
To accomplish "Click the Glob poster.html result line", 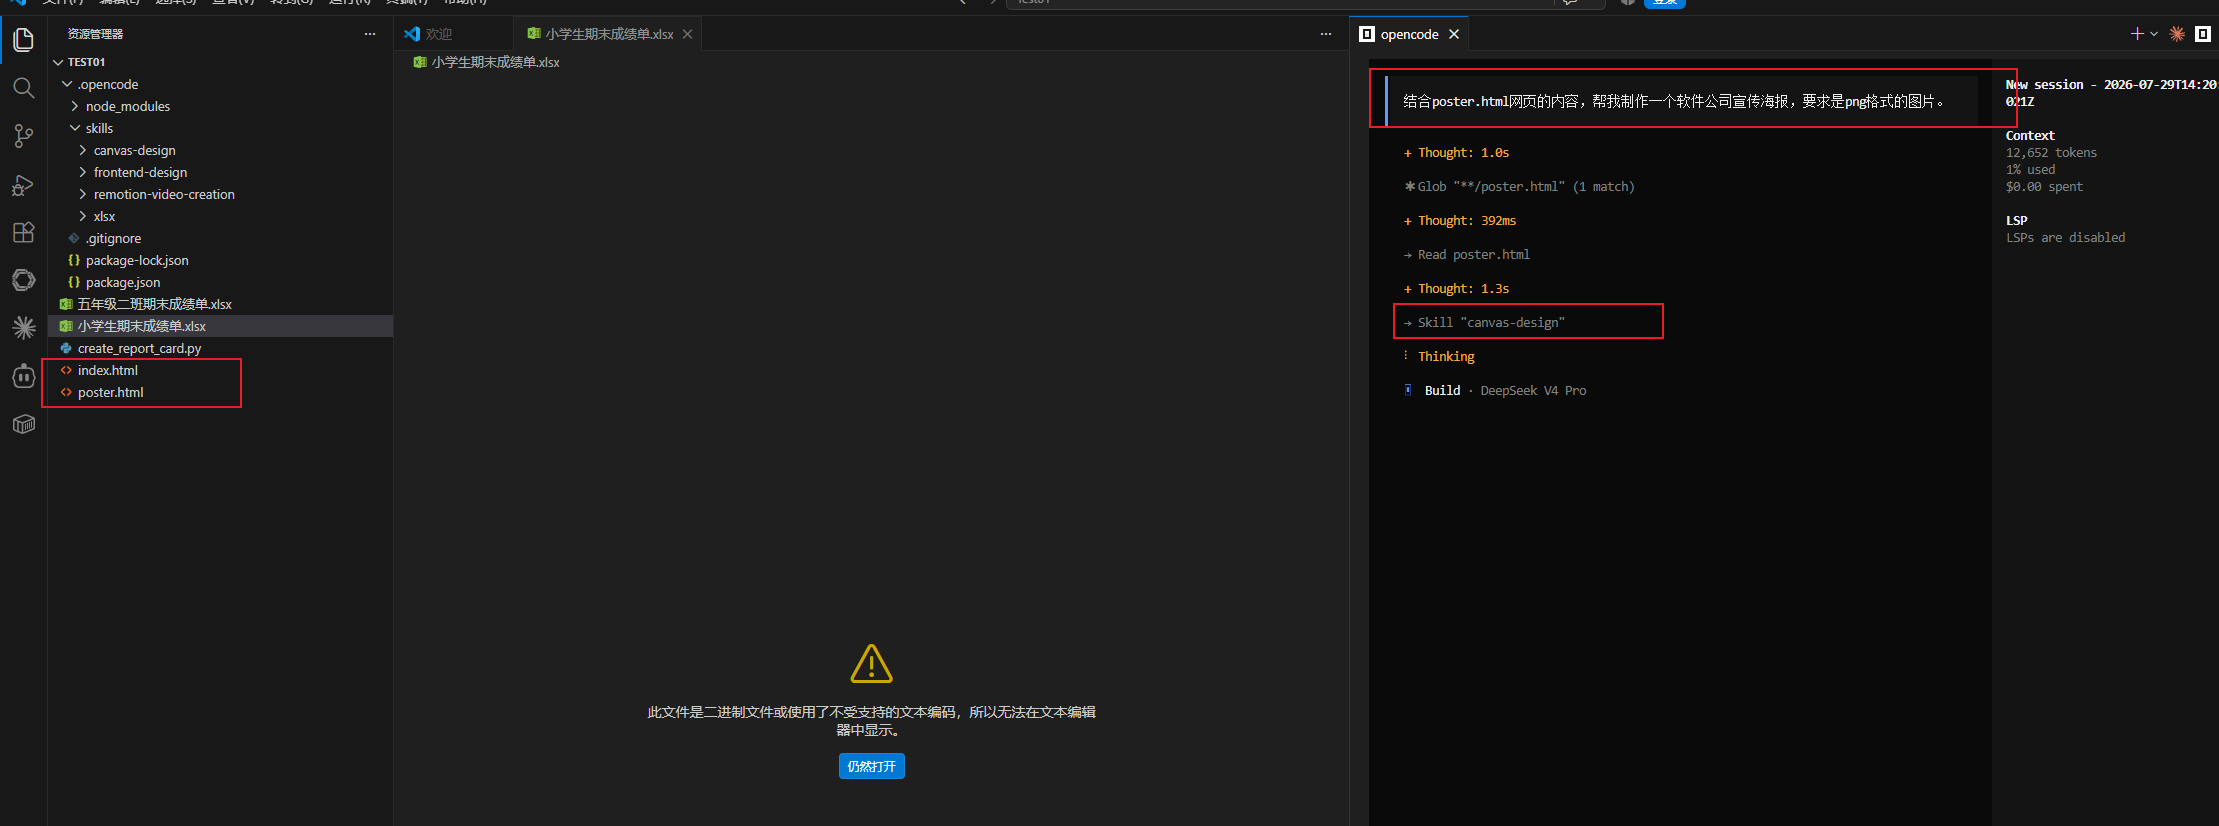I will coord(1519,187).
